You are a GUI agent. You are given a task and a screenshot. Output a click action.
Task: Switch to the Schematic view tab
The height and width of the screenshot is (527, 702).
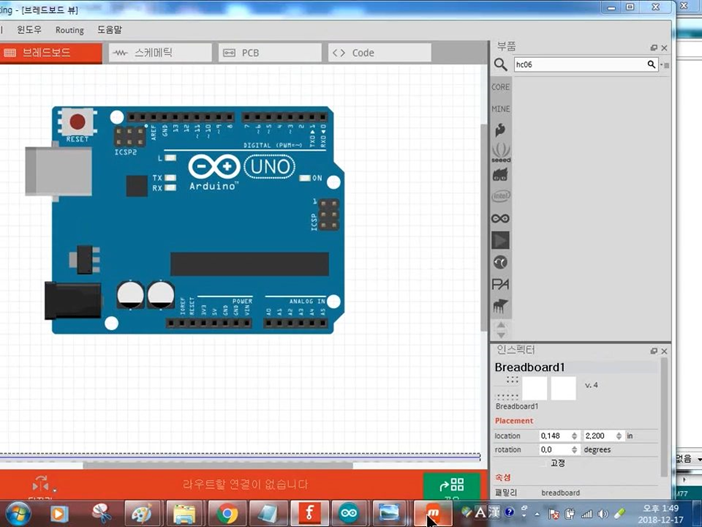click(x=160, y=53)
